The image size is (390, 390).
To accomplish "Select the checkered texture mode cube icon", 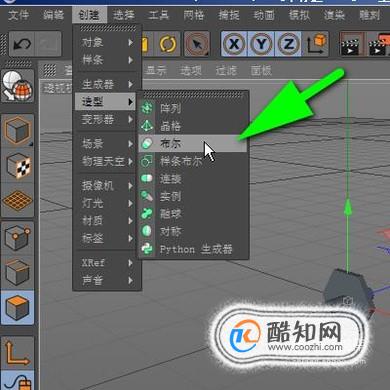I will [17, 166].
